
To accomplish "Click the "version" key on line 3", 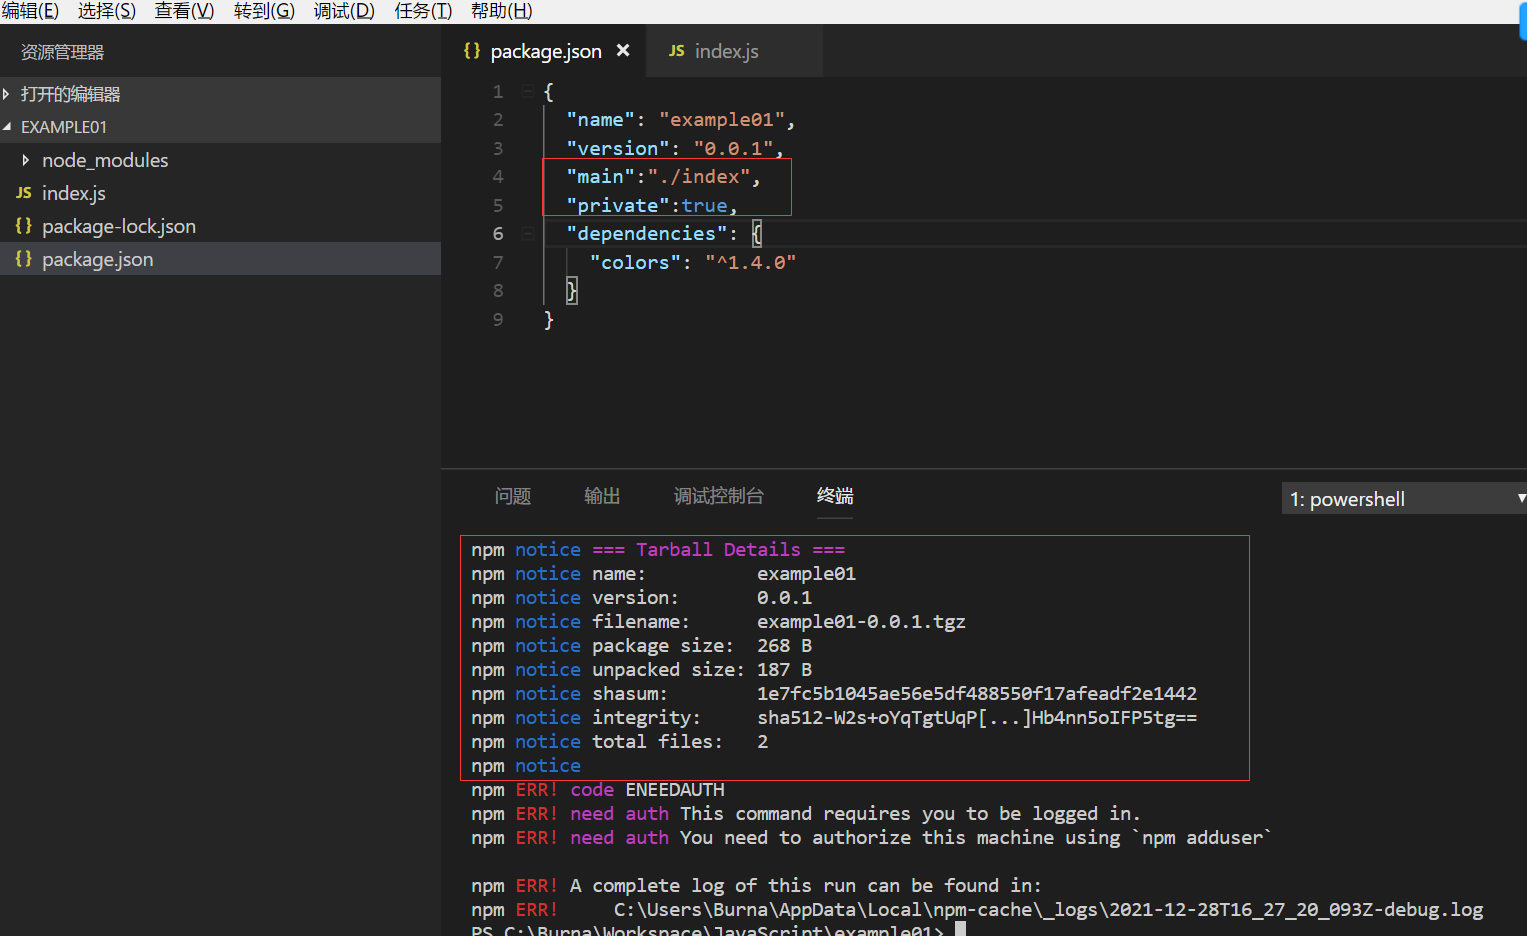I will [x=618, y=148].
